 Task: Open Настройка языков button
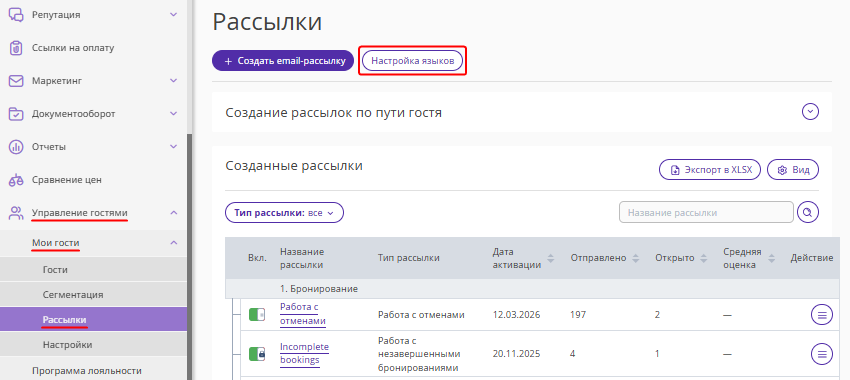[x=413, y=61]
